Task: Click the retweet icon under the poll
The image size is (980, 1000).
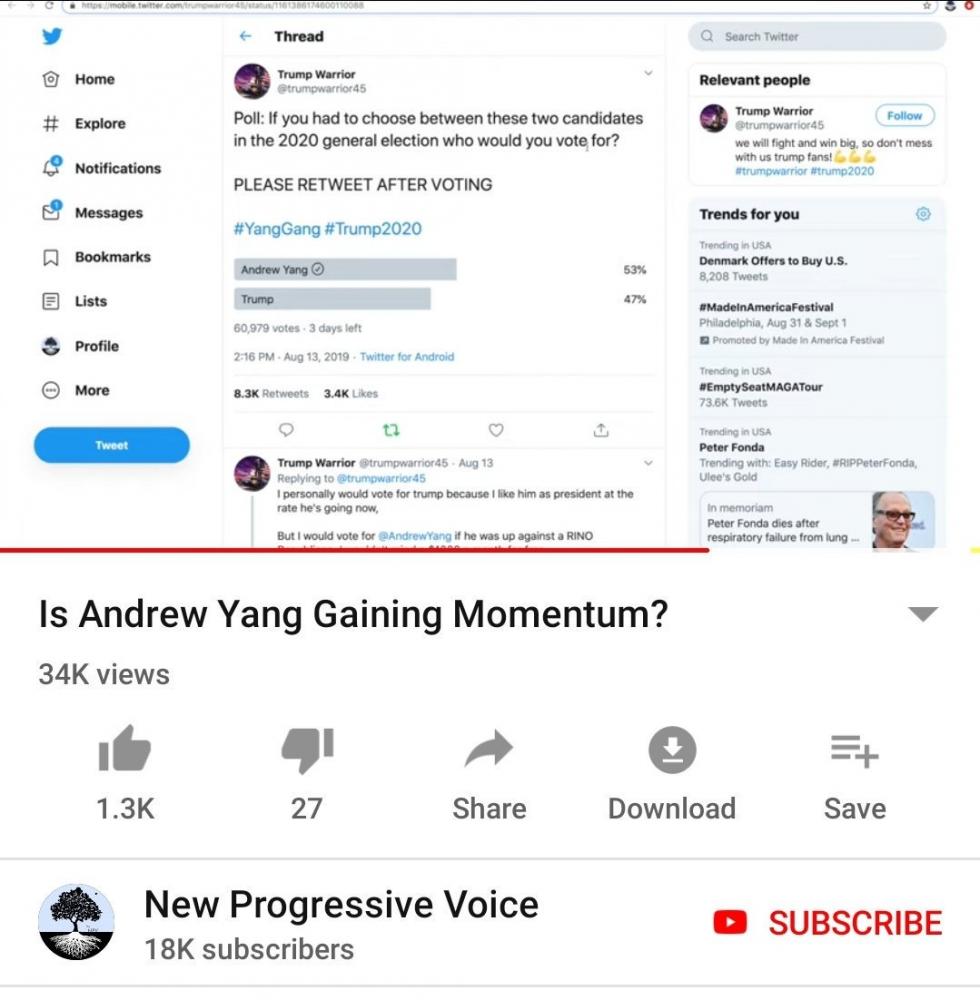Action: (391, 430)
